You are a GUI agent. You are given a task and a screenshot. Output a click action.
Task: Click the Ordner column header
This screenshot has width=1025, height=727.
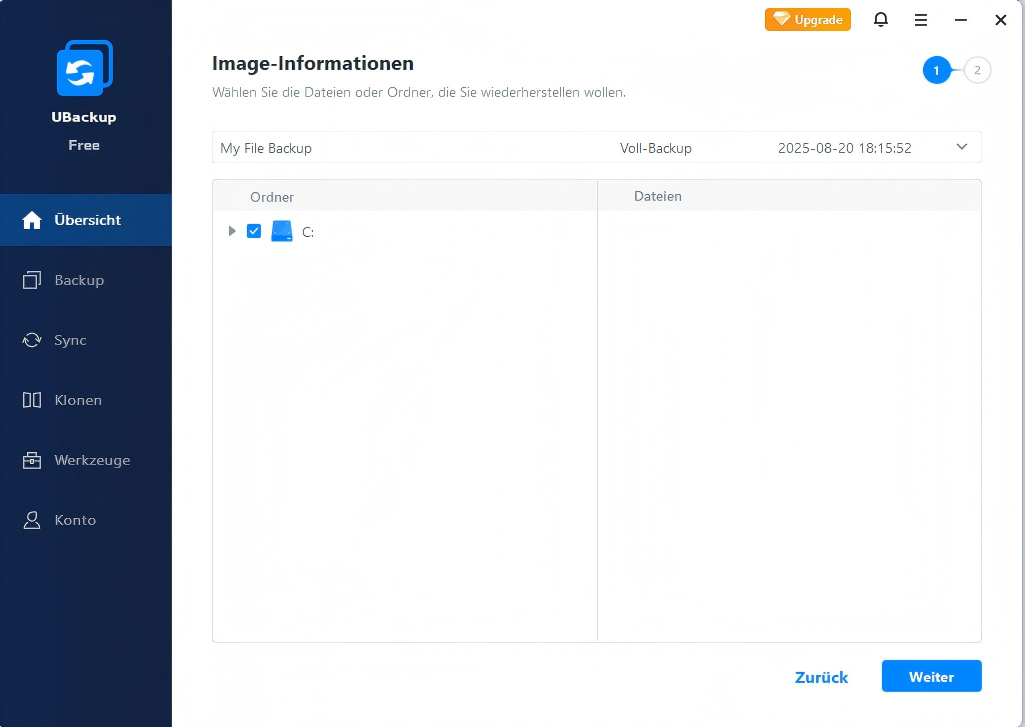pyautogui.click(x=272, y=197)
